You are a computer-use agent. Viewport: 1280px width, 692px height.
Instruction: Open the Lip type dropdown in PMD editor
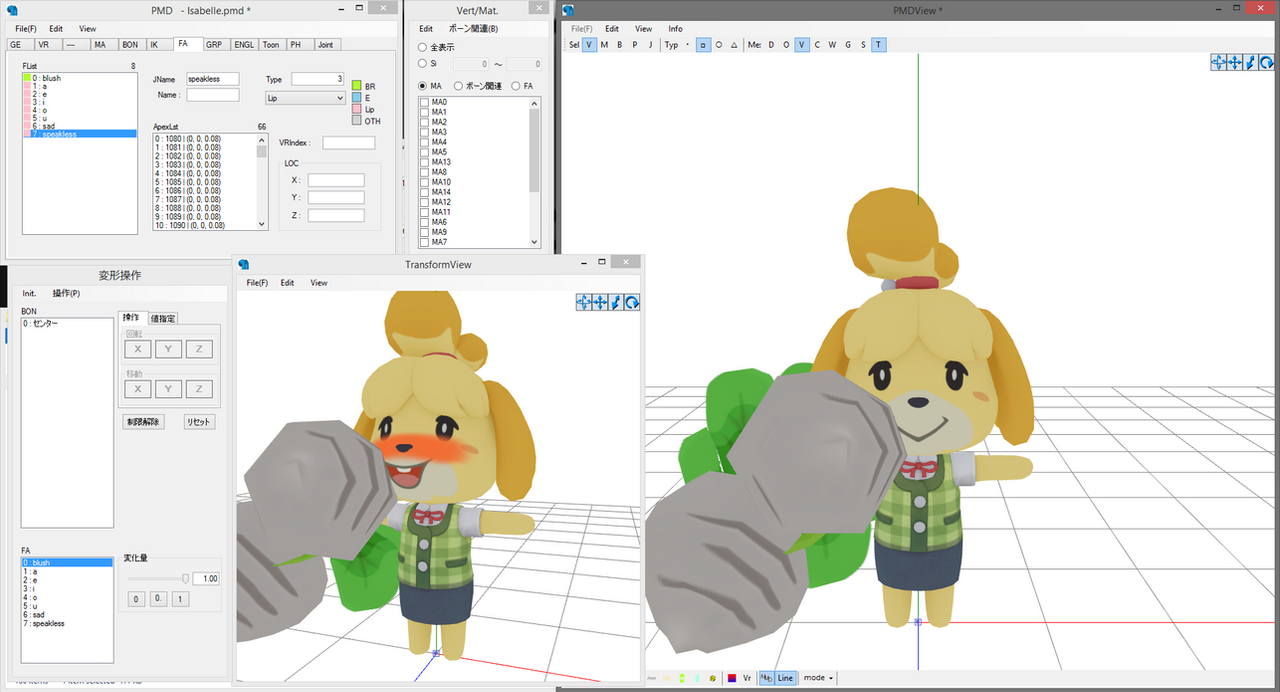305,98
